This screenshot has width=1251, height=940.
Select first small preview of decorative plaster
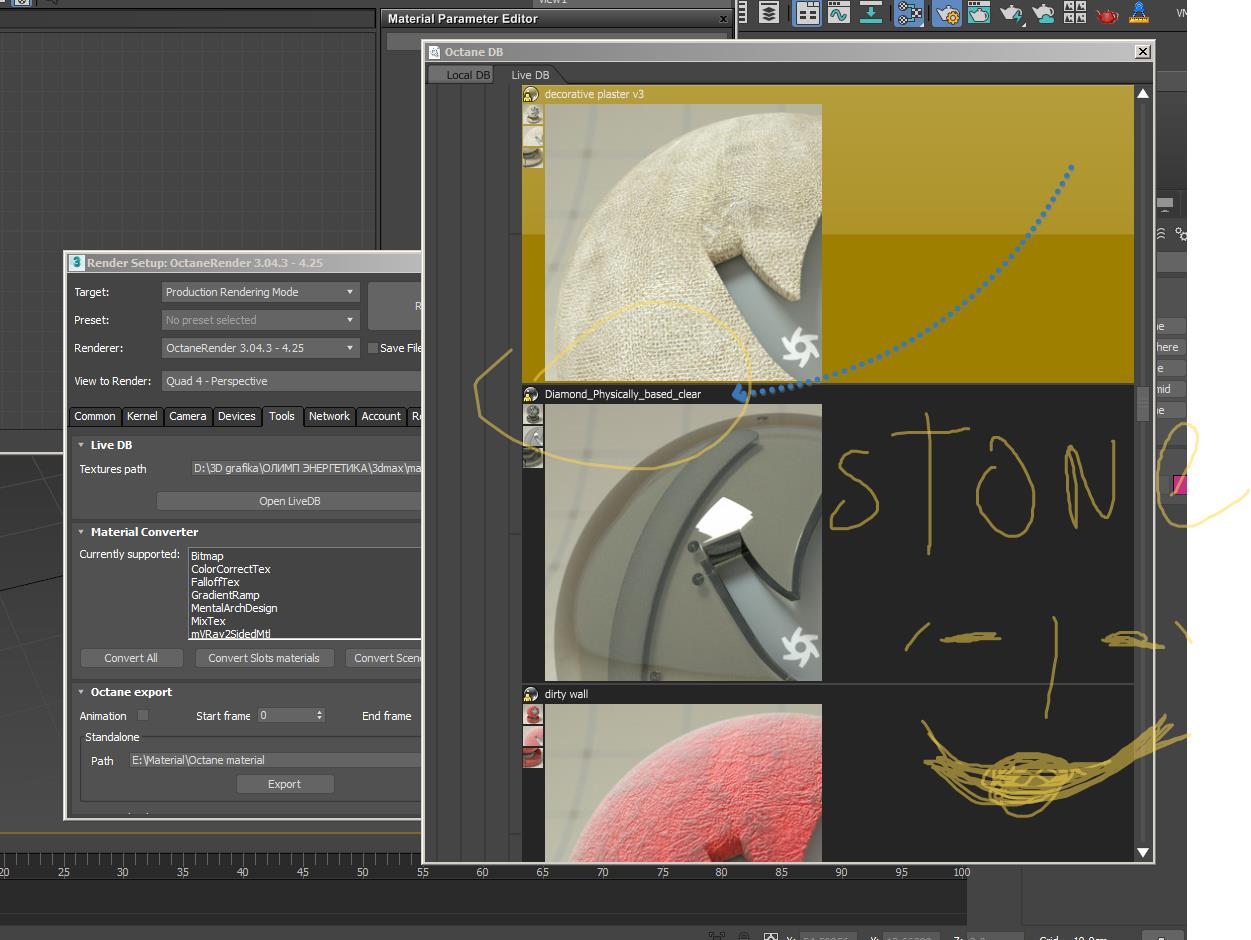534,115
